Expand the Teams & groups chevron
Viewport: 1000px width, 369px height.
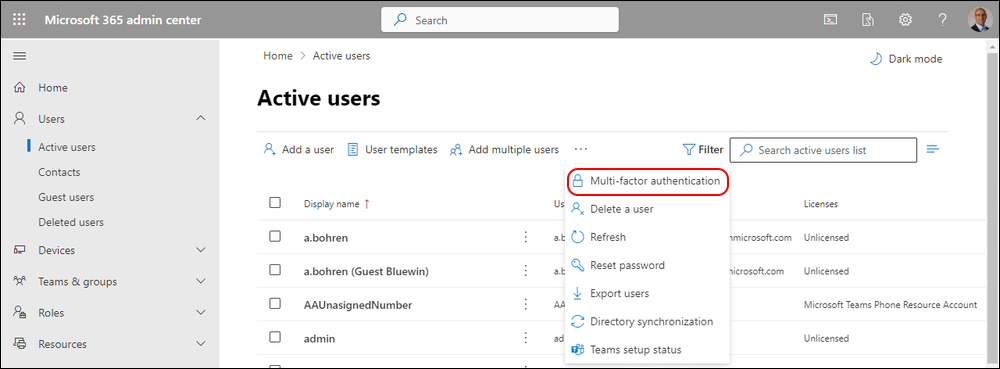click(201, 281)
